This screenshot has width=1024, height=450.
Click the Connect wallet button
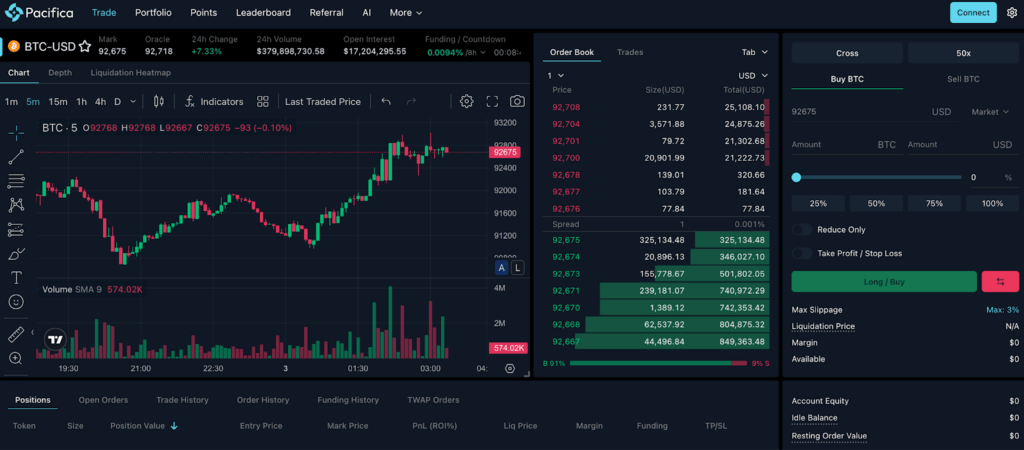[x=972, y=13]
